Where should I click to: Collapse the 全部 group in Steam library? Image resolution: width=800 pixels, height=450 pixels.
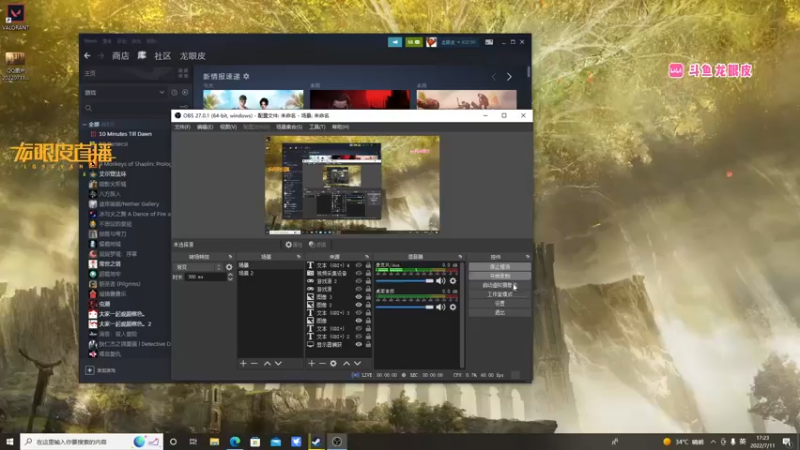pos(85,124)
